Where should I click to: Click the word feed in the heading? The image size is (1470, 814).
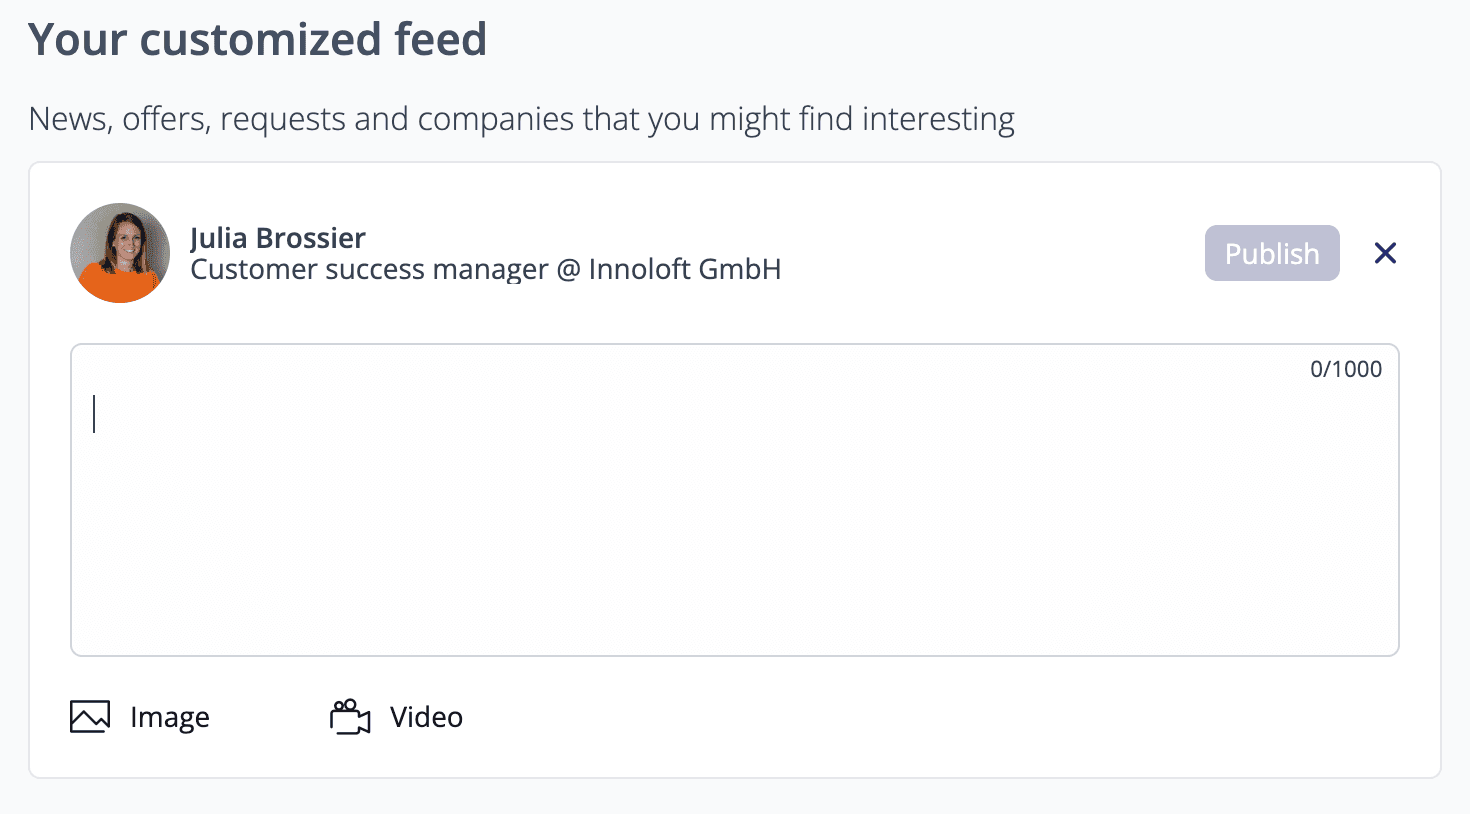point(440,40)
